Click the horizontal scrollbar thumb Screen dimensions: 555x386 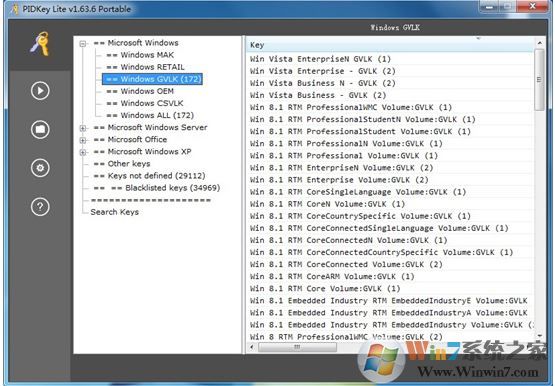point(297,347)
